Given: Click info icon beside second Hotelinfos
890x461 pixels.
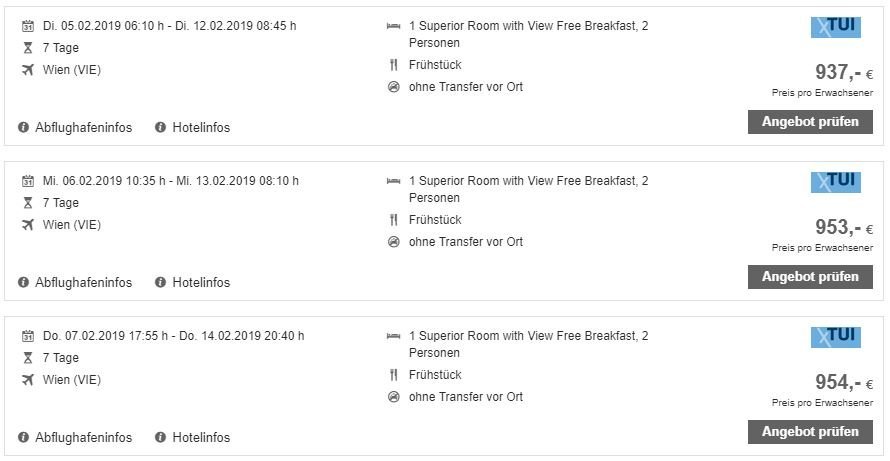Looking at the screenshot, I should pos(160,283).
